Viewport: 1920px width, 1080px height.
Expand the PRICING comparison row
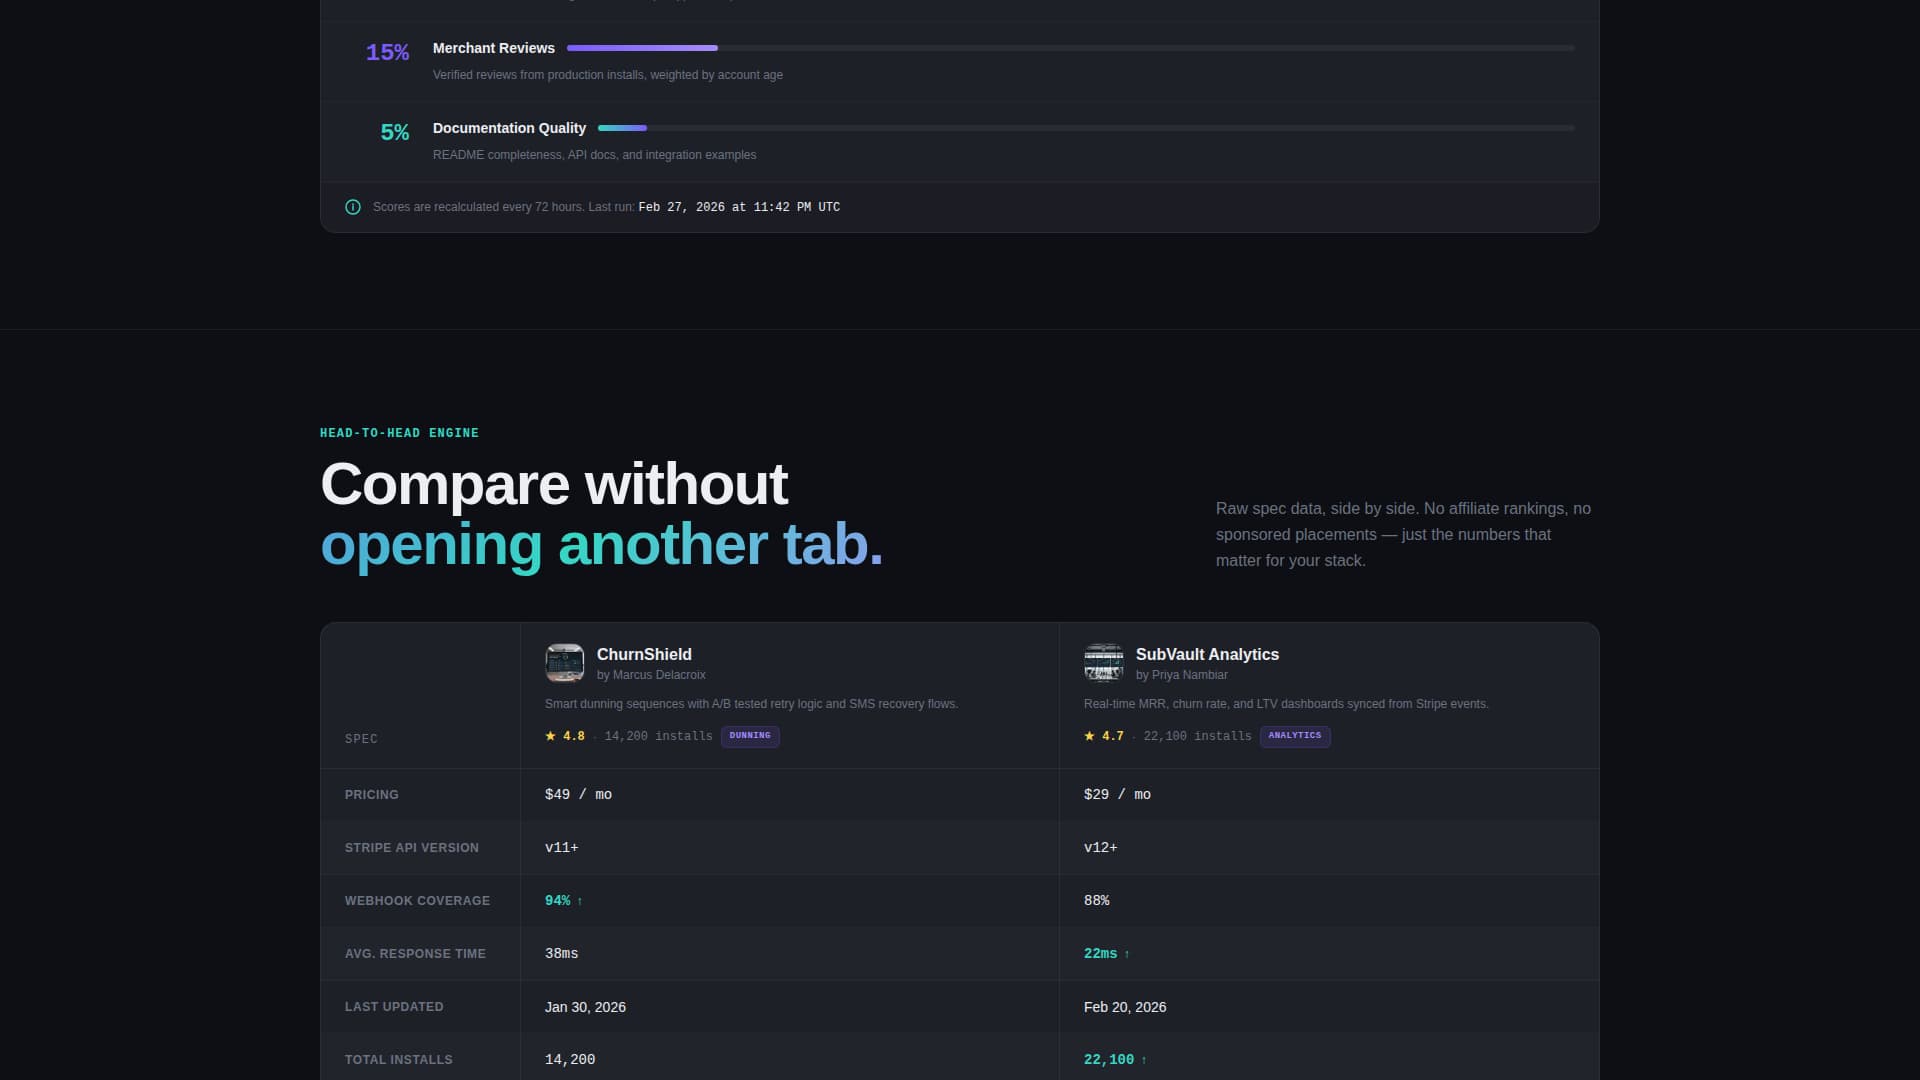[372, 795]
